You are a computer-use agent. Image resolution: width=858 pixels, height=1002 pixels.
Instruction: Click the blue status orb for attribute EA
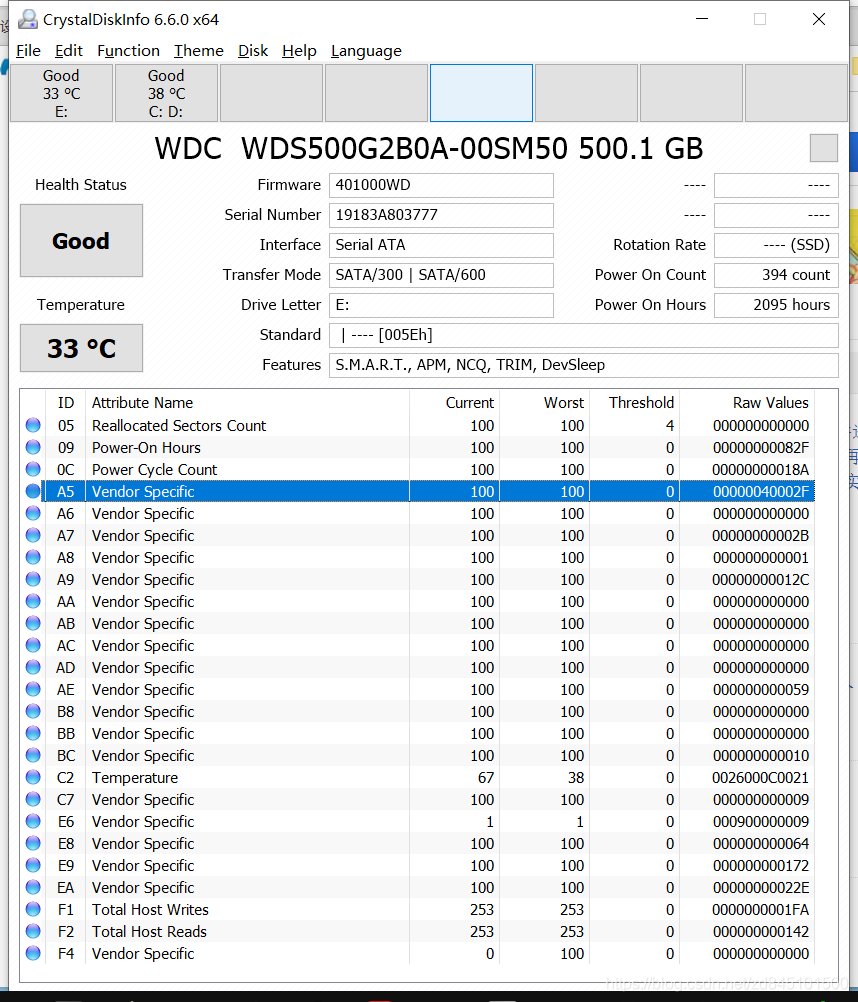point(33,887)
